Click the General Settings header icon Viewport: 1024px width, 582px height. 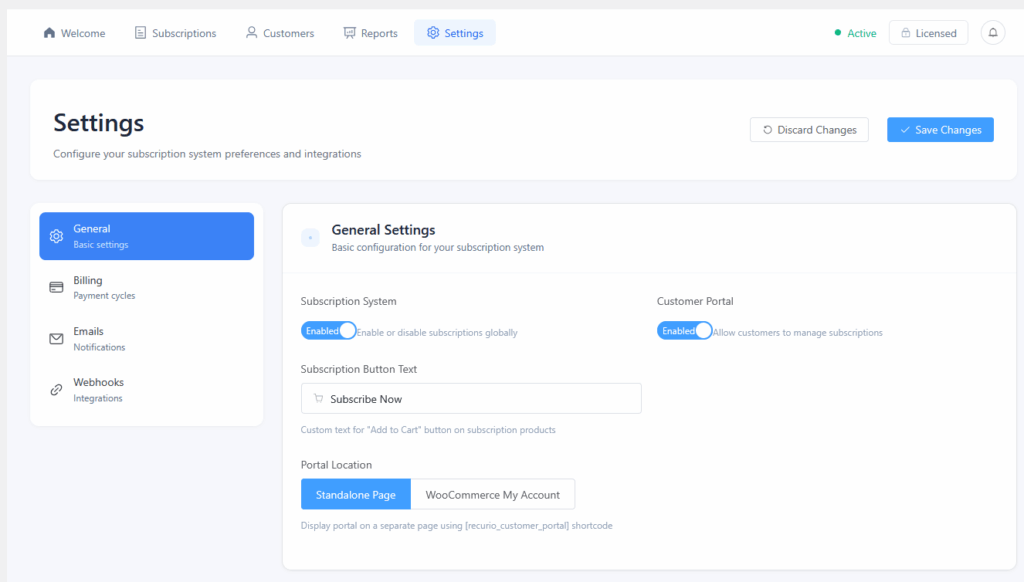(x=310, y=237)
